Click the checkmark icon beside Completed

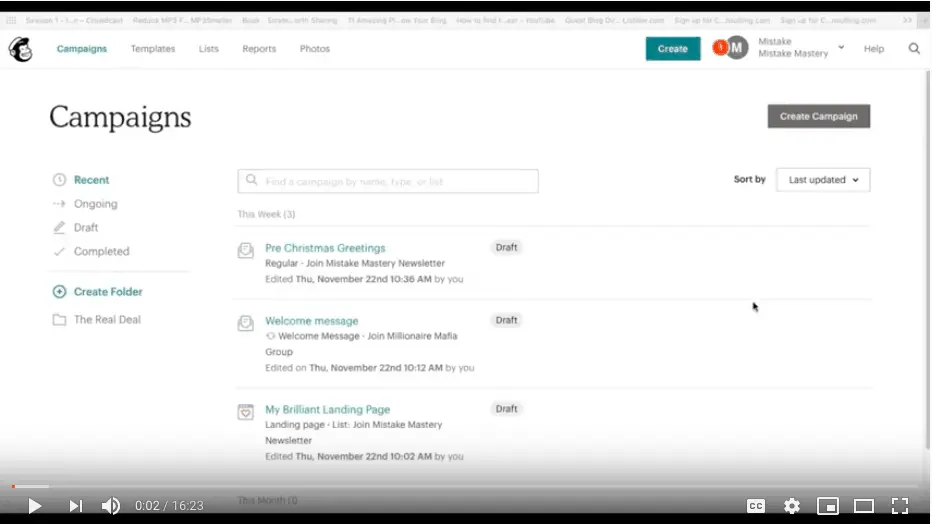point(59,251)
